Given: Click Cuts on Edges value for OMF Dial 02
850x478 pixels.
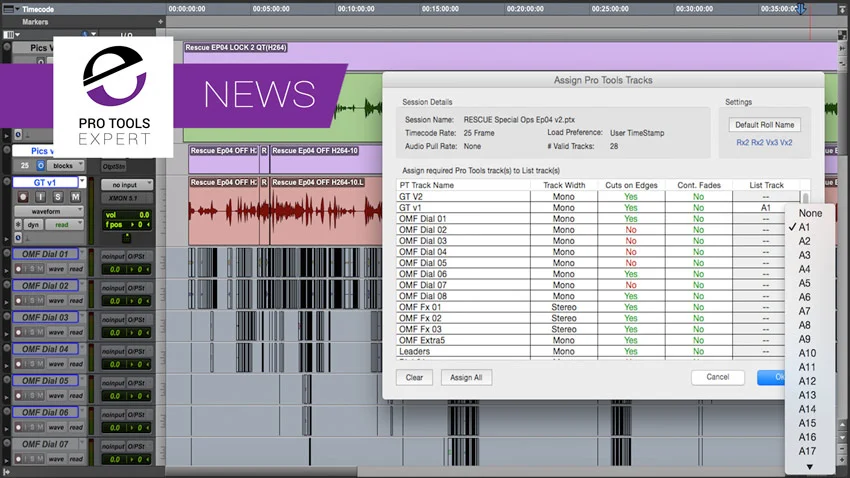Looking at the screenshot, I should [x=631, y=230].
